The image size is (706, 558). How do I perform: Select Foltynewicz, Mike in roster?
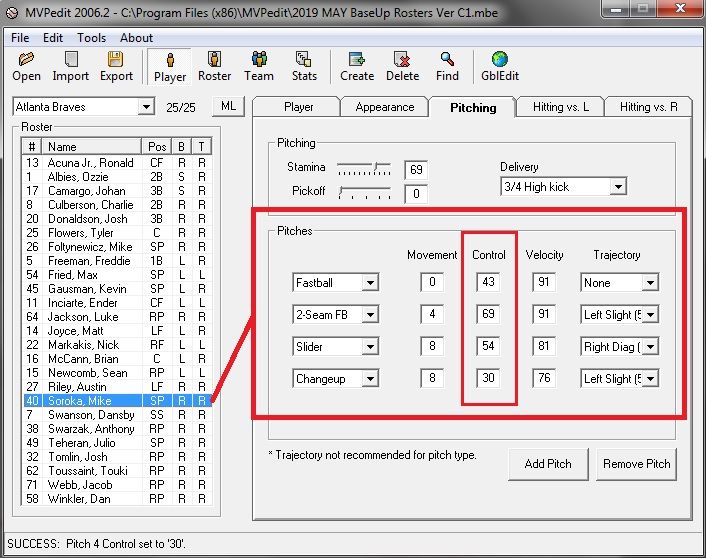117,247
